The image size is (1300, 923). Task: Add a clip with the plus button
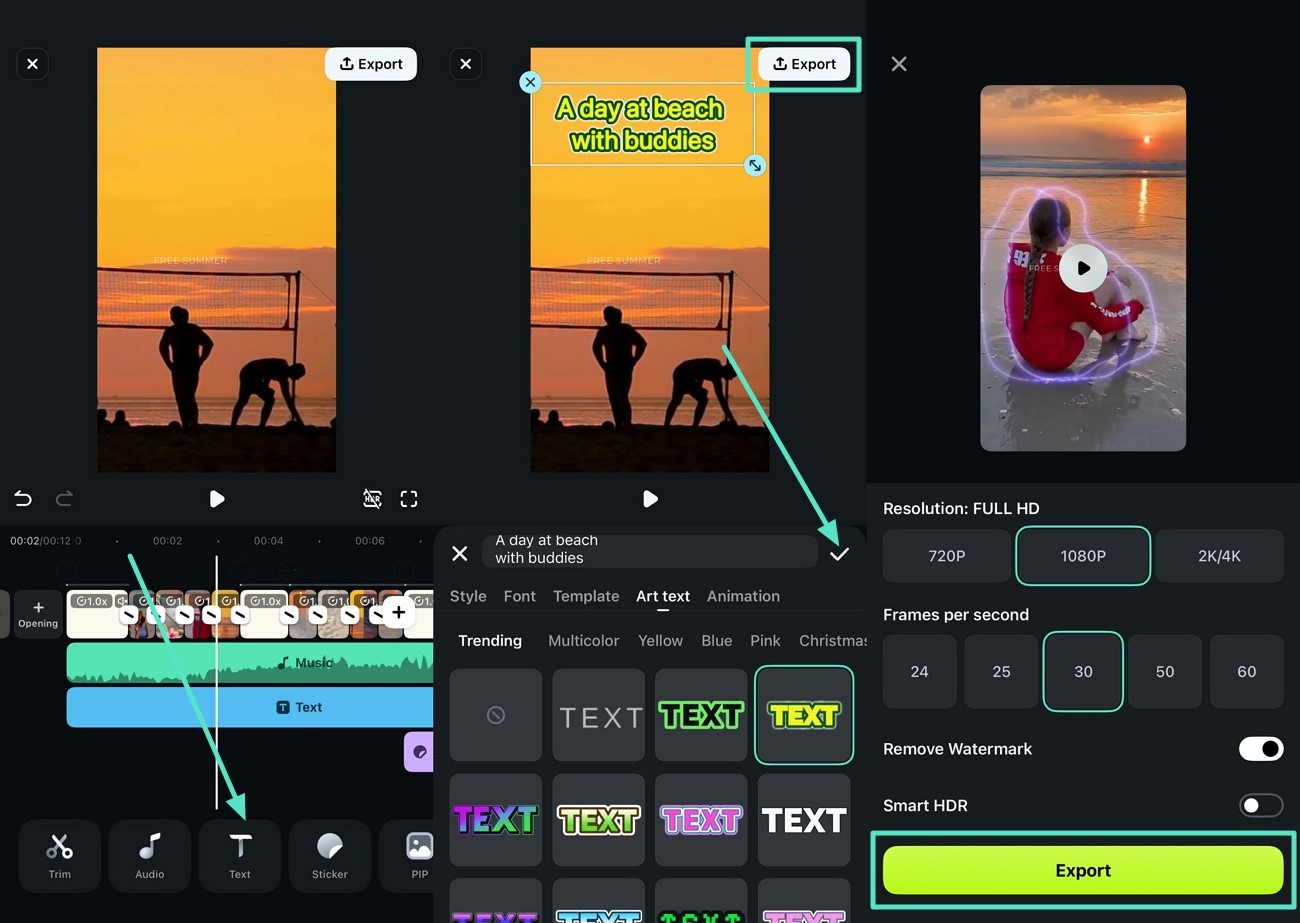(x=398, y=613)
